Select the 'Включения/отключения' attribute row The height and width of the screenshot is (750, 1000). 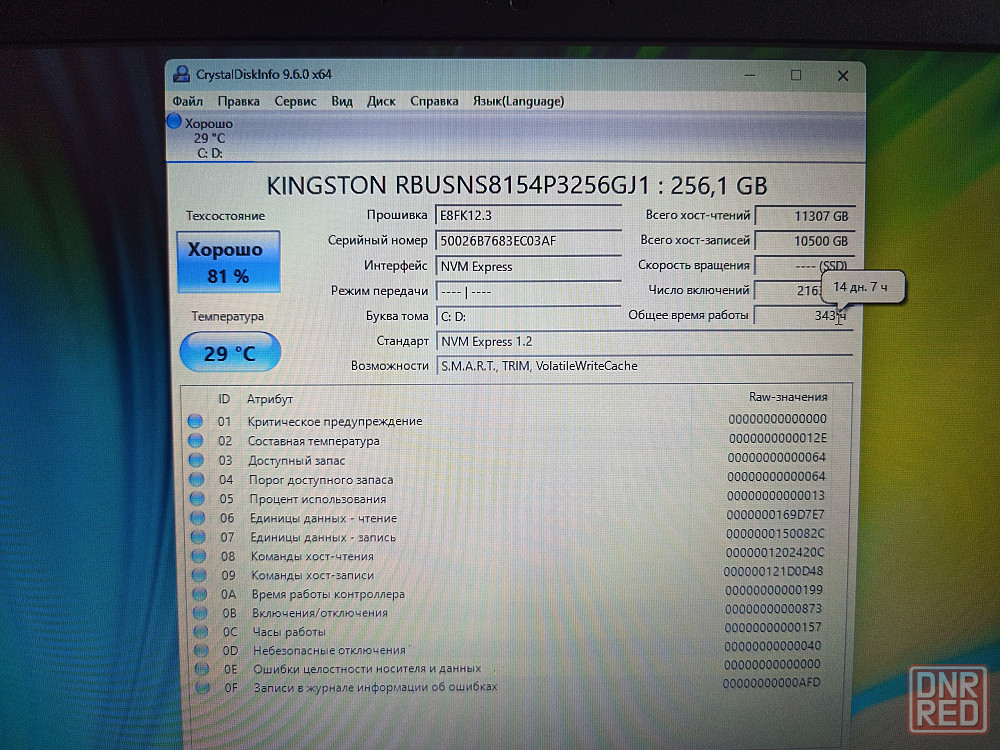pos(509,611)
